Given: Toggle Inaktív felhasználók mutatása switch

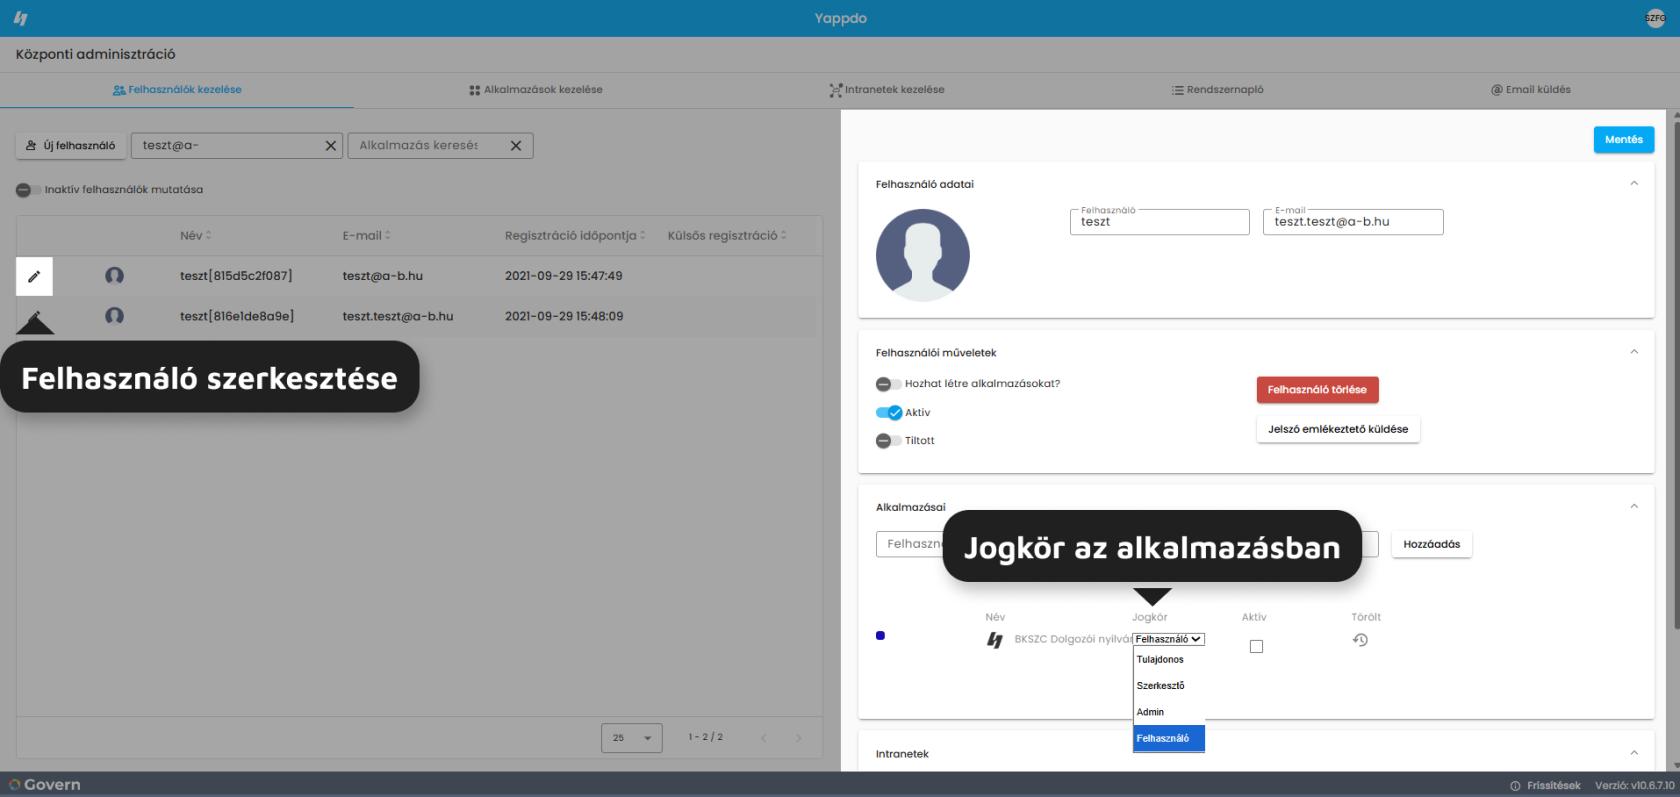Looking at the screenshot, I should [x=28, y=190].
